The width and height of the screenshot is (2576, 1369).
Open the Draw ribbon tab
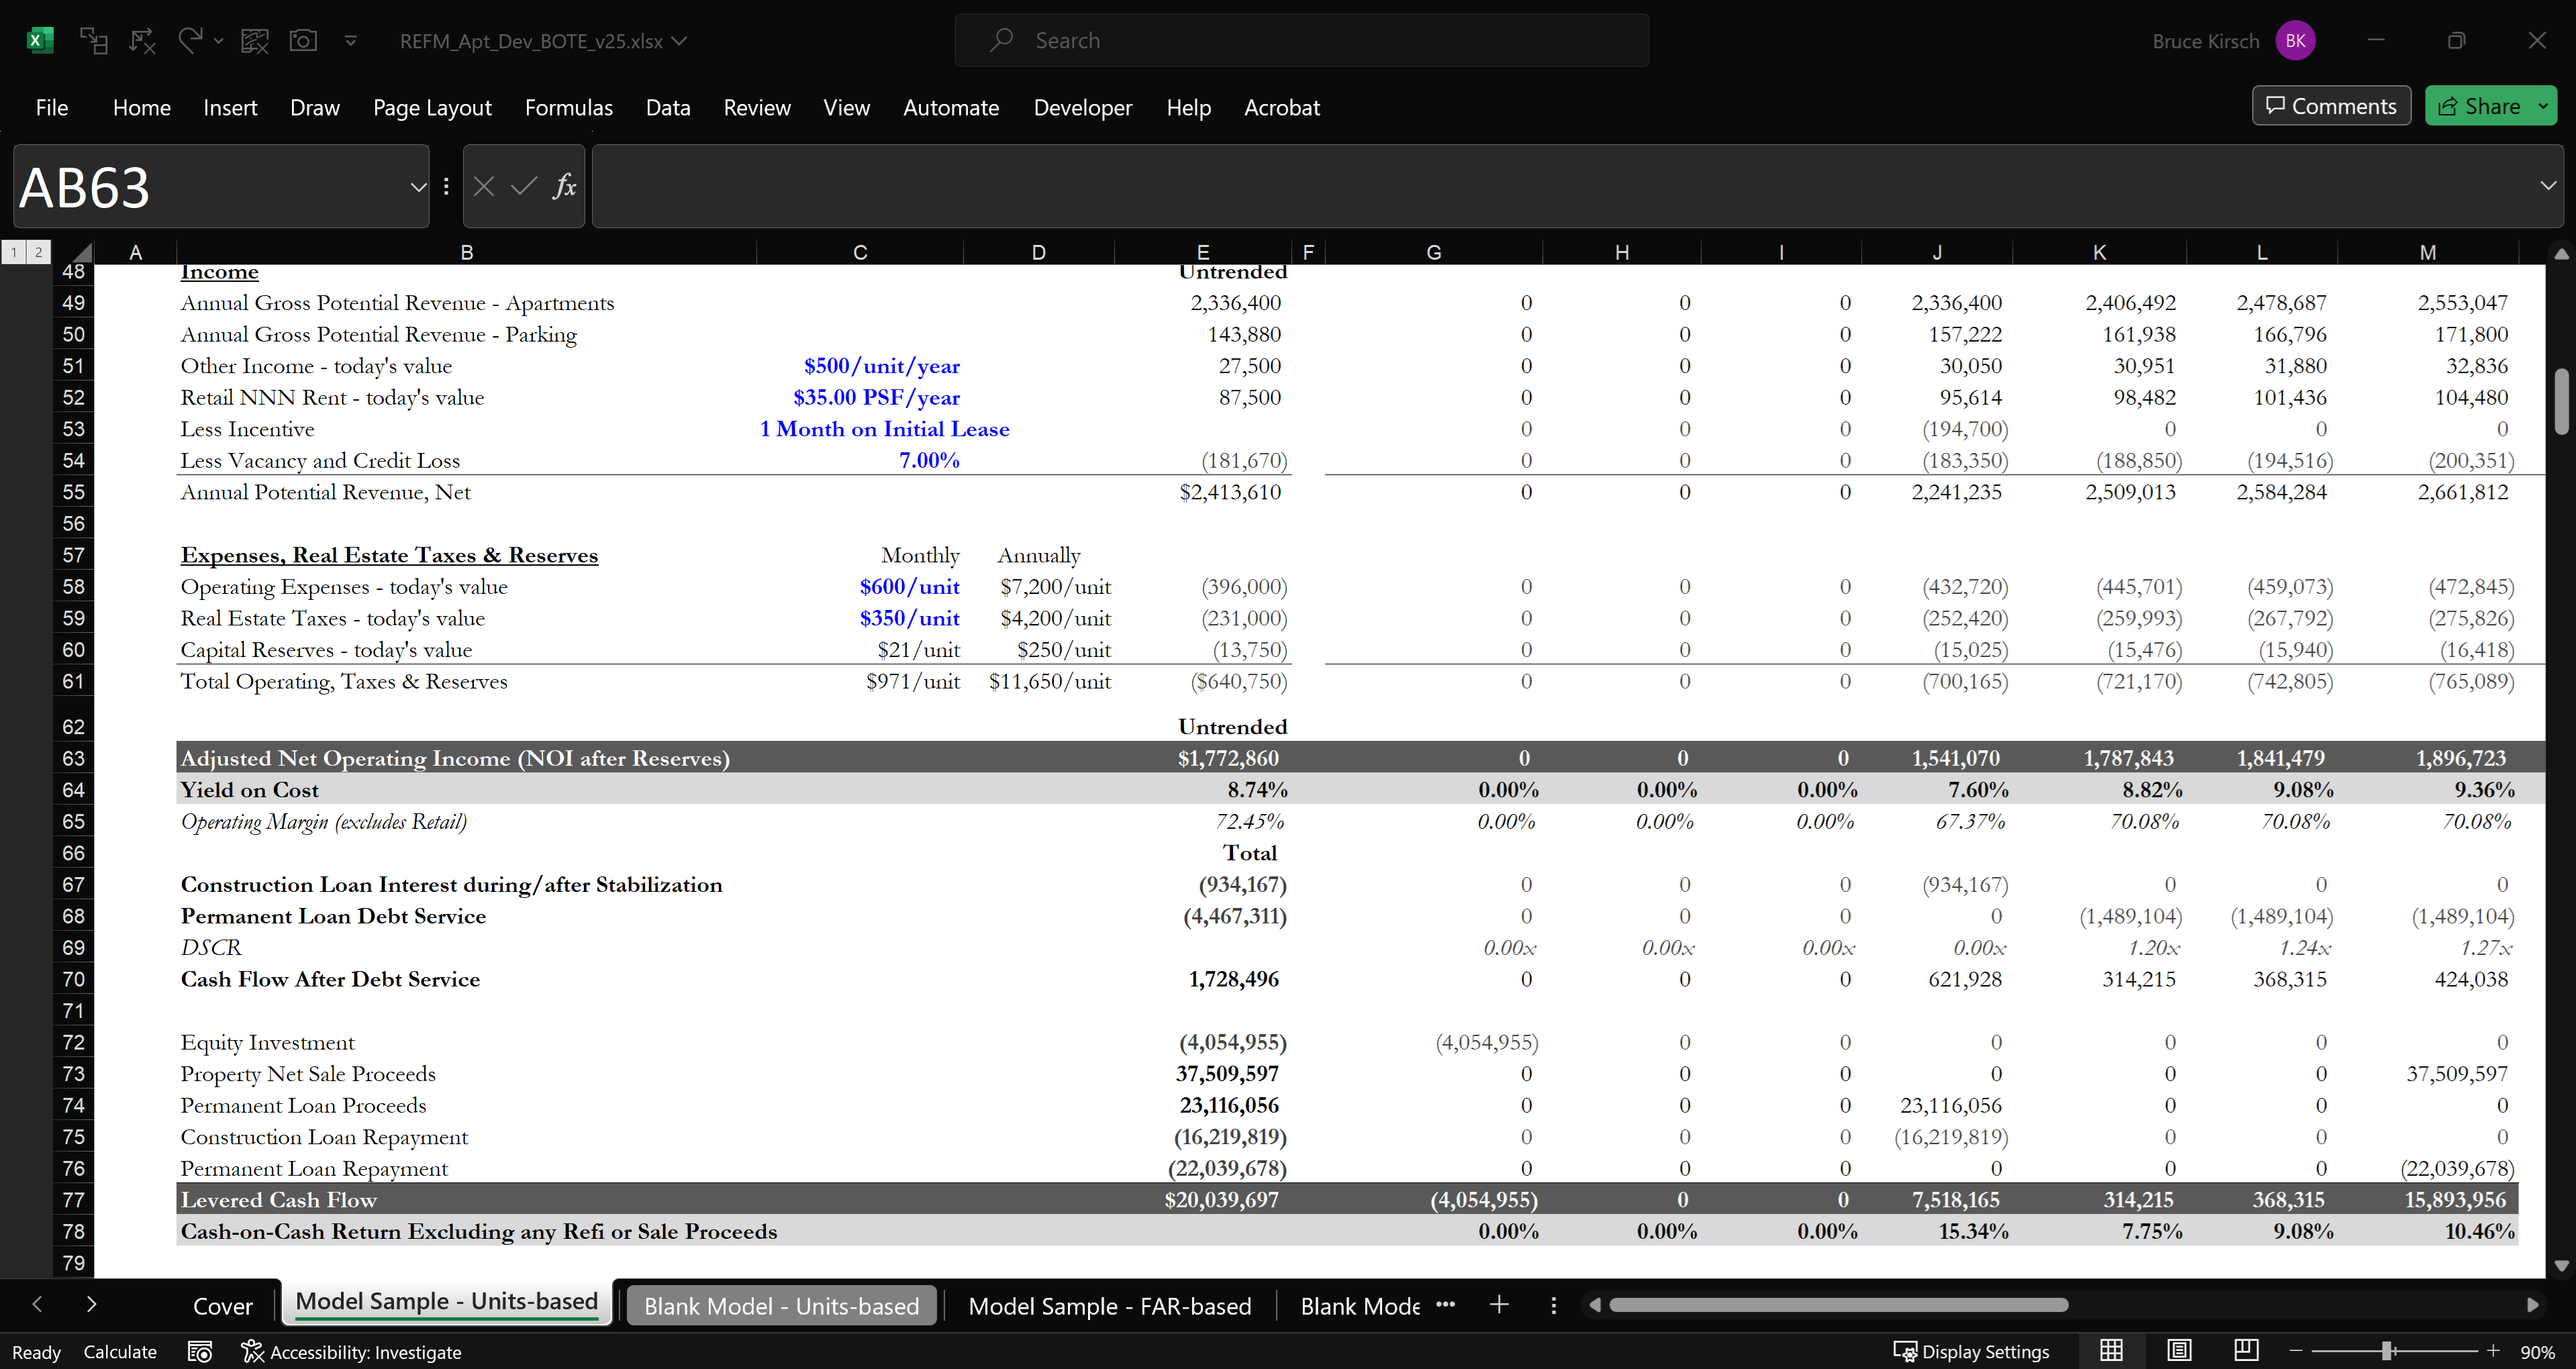pos(315,107)
